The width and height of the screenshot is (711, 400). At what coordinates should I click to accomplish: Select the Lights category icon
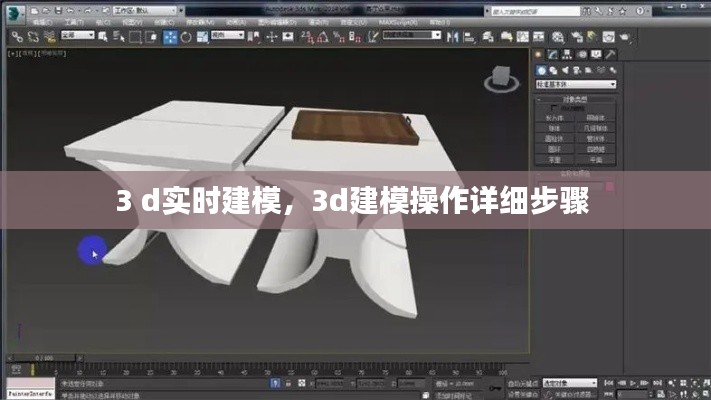(x=566, y=70)
